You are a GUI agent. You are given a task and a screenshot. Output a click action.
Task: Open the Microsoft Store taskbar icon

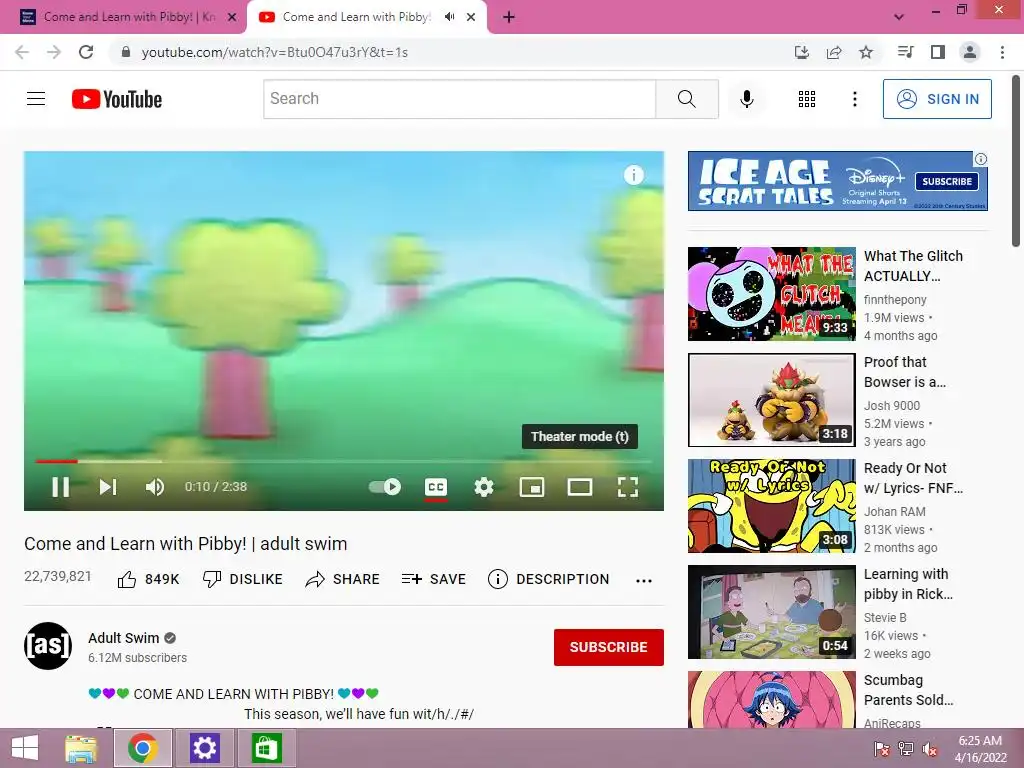pos(266,748)
